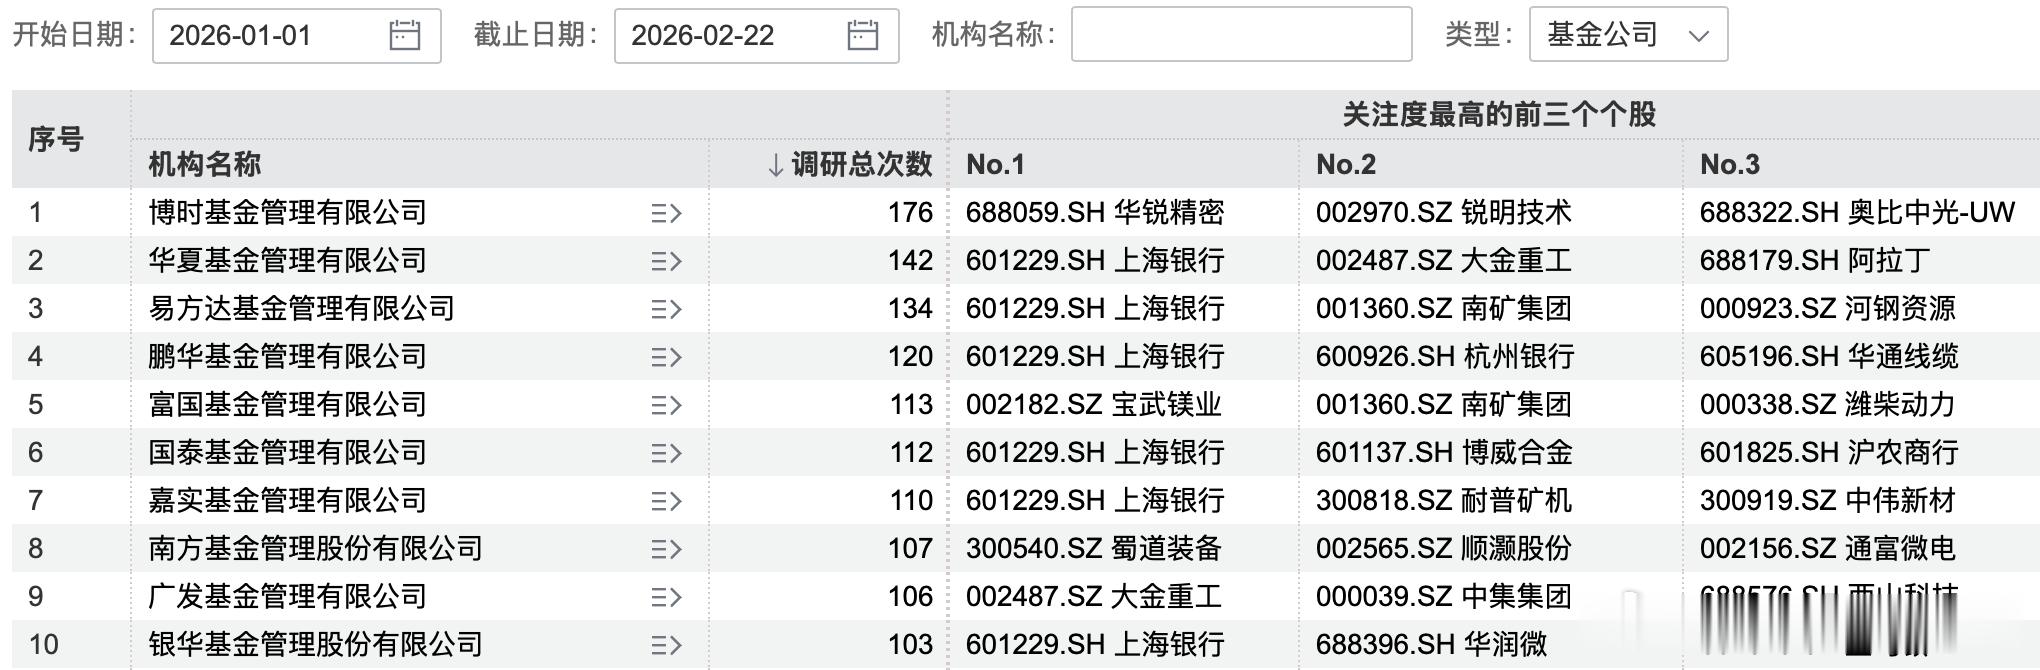Select stock 000338.SZ 潍柴动力
This screenshot has height=670, width=2040.
pyautogui.click(x=1828, y=404)
